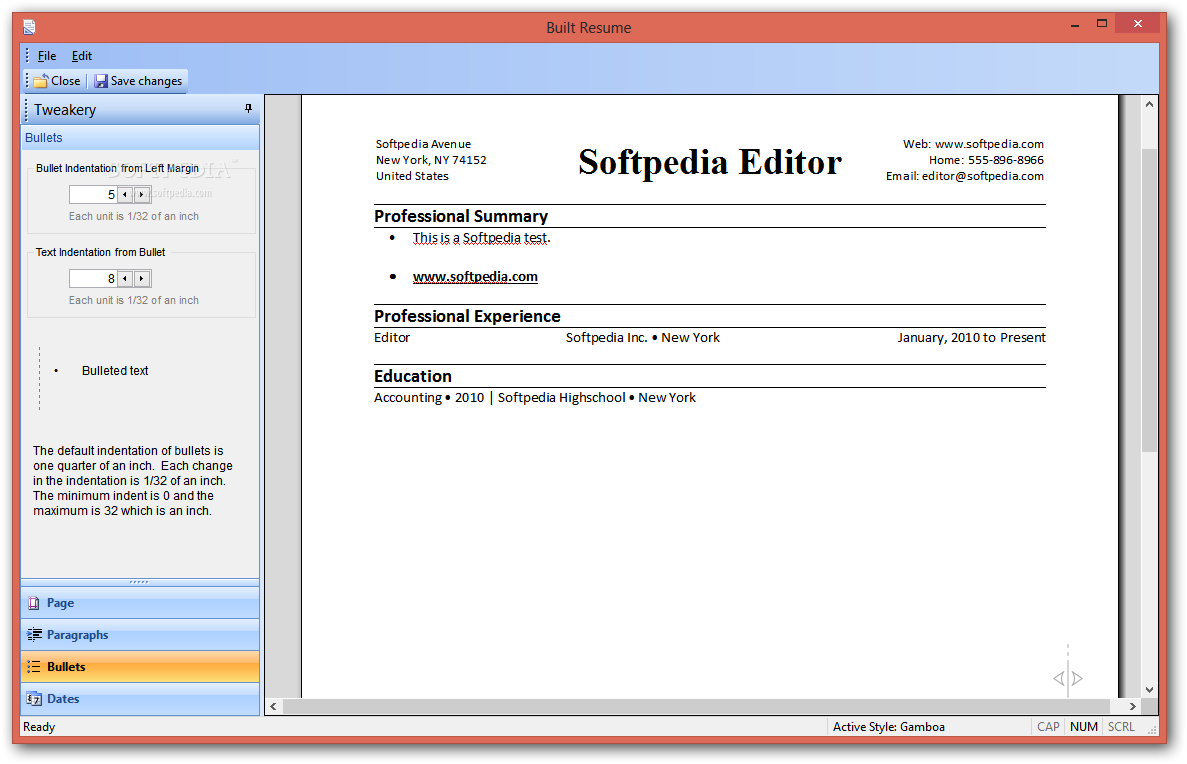Screen dimensions: 1187x764
Task: Open the Edit menu
Action: click(x=82, y=56)
